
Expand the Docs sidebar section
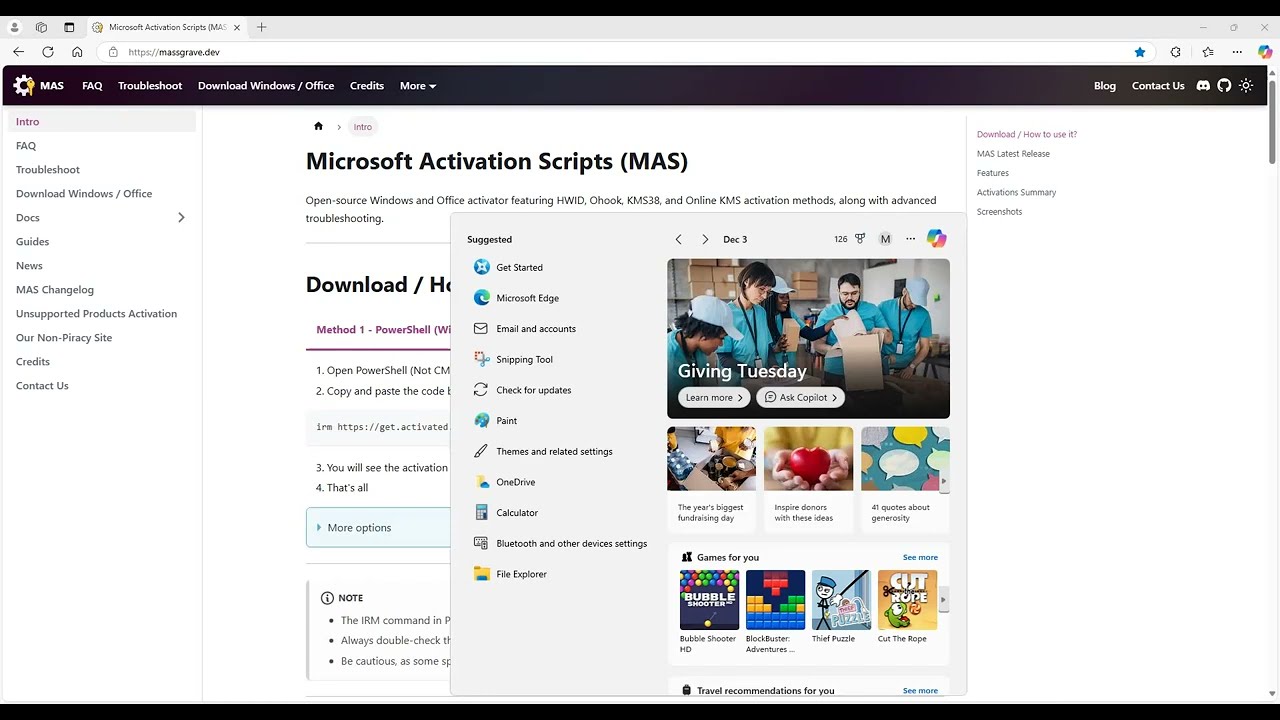pyautogui.click(x=181, y=217)
